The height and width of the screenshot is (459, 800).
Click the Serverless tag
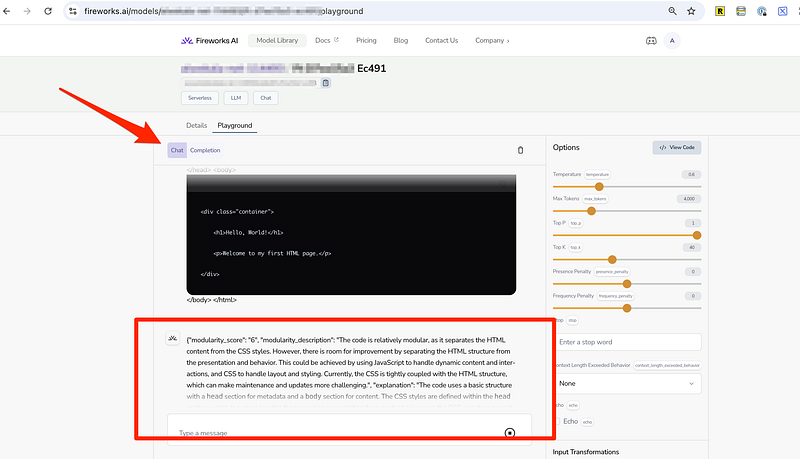pos(199,98)
